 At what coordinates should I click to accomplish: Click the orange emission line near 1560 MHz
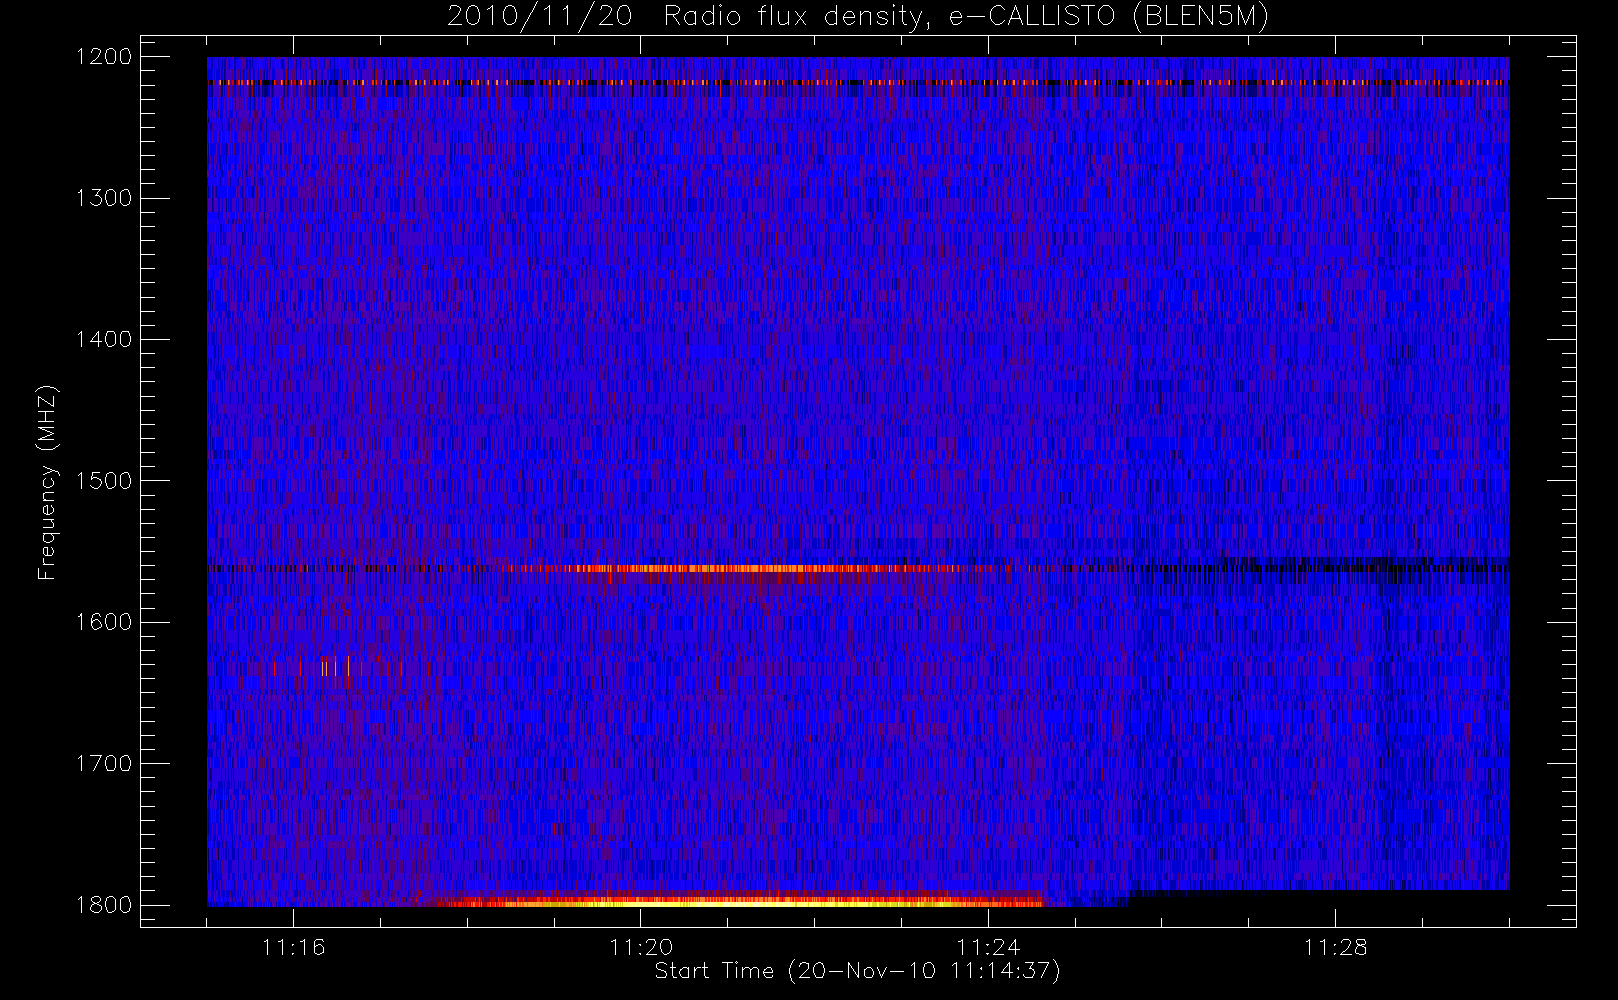click(x=740, y=569)
